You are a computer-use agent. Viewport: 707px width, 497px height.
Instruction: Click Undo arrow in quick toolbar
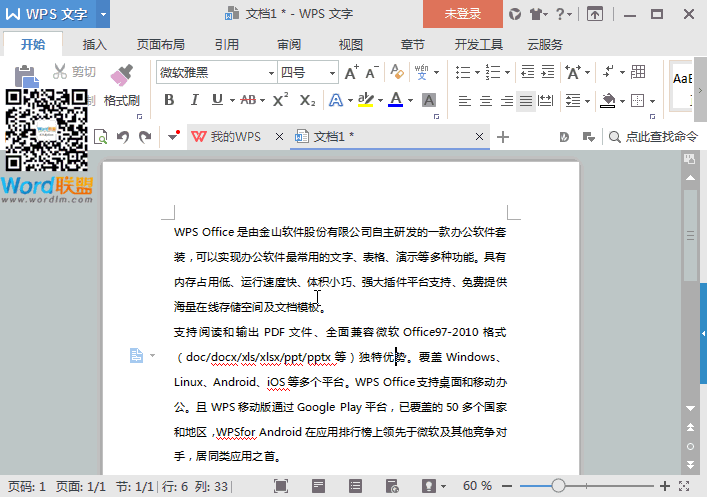coord(123,137)
